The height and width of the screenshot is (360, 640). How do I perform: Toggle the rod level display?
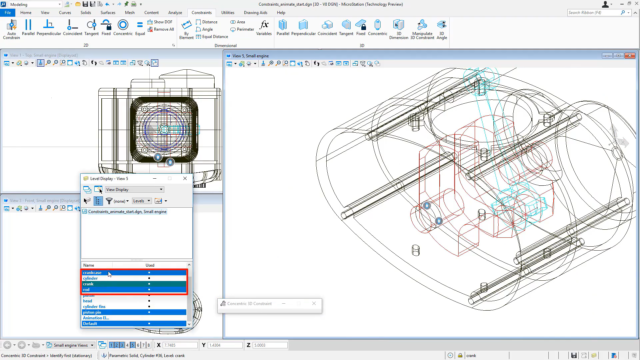(x=134, y=290)
